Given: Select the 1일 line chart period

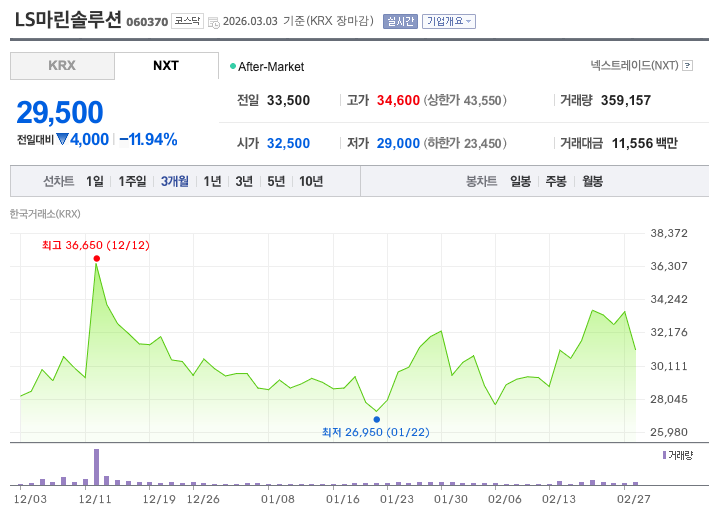Looking at the screenshot, I should (95, 181).
